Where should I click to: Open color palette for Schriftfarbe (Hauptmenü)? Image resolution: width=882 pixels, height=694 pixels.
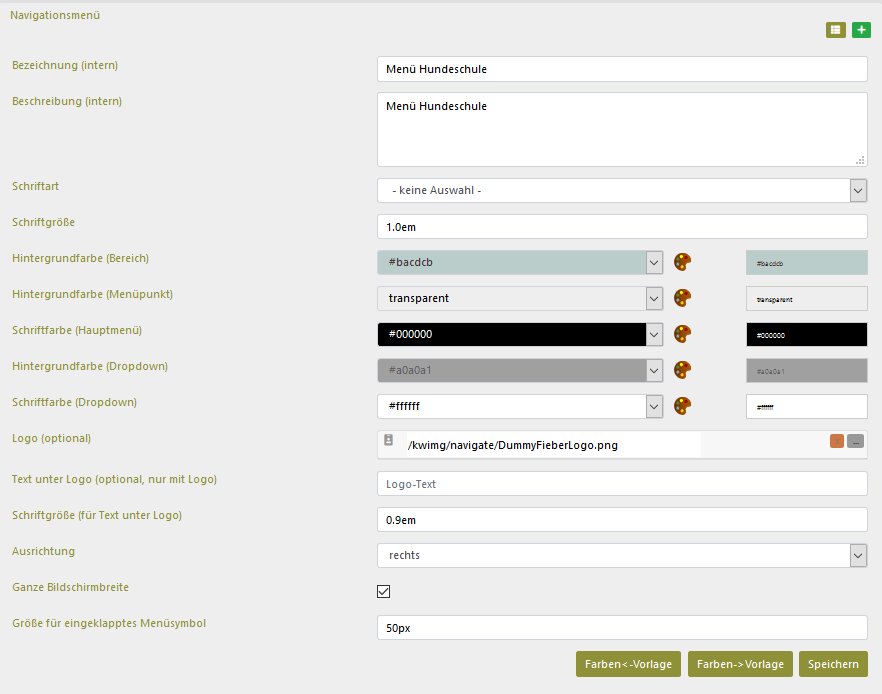click(683, 334)
